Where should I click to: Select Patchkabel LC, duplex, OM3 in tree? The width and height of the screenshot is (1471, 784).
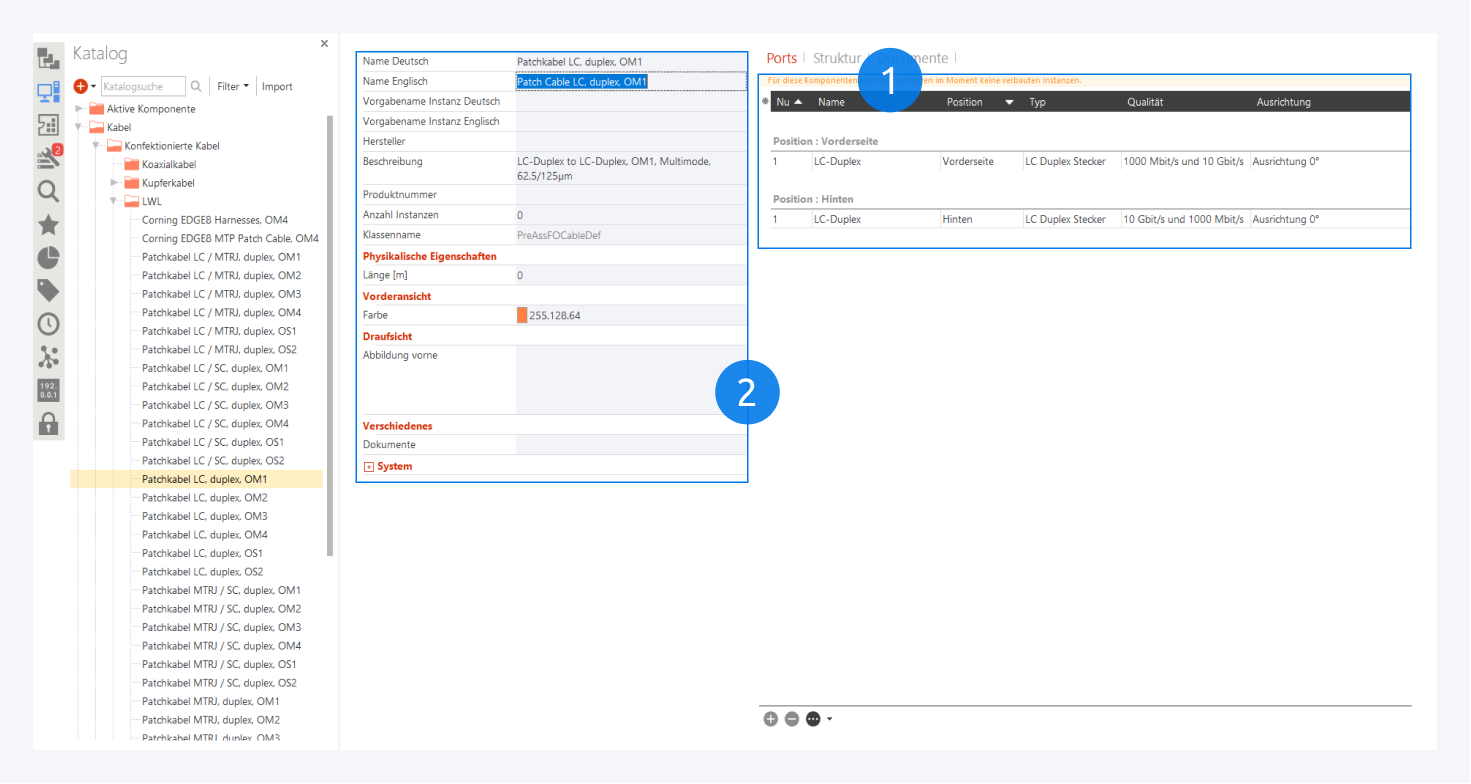(x=204, y=516)
